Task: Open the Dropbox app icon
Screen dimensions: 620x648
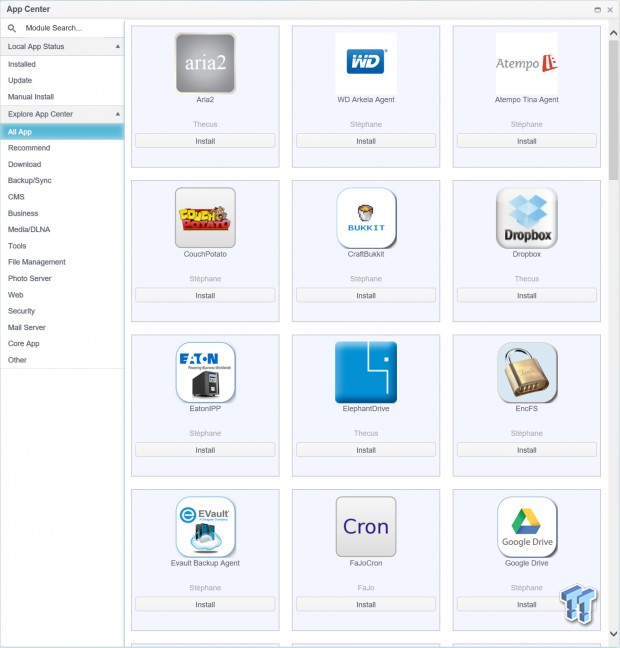Action: pos(527,217)
